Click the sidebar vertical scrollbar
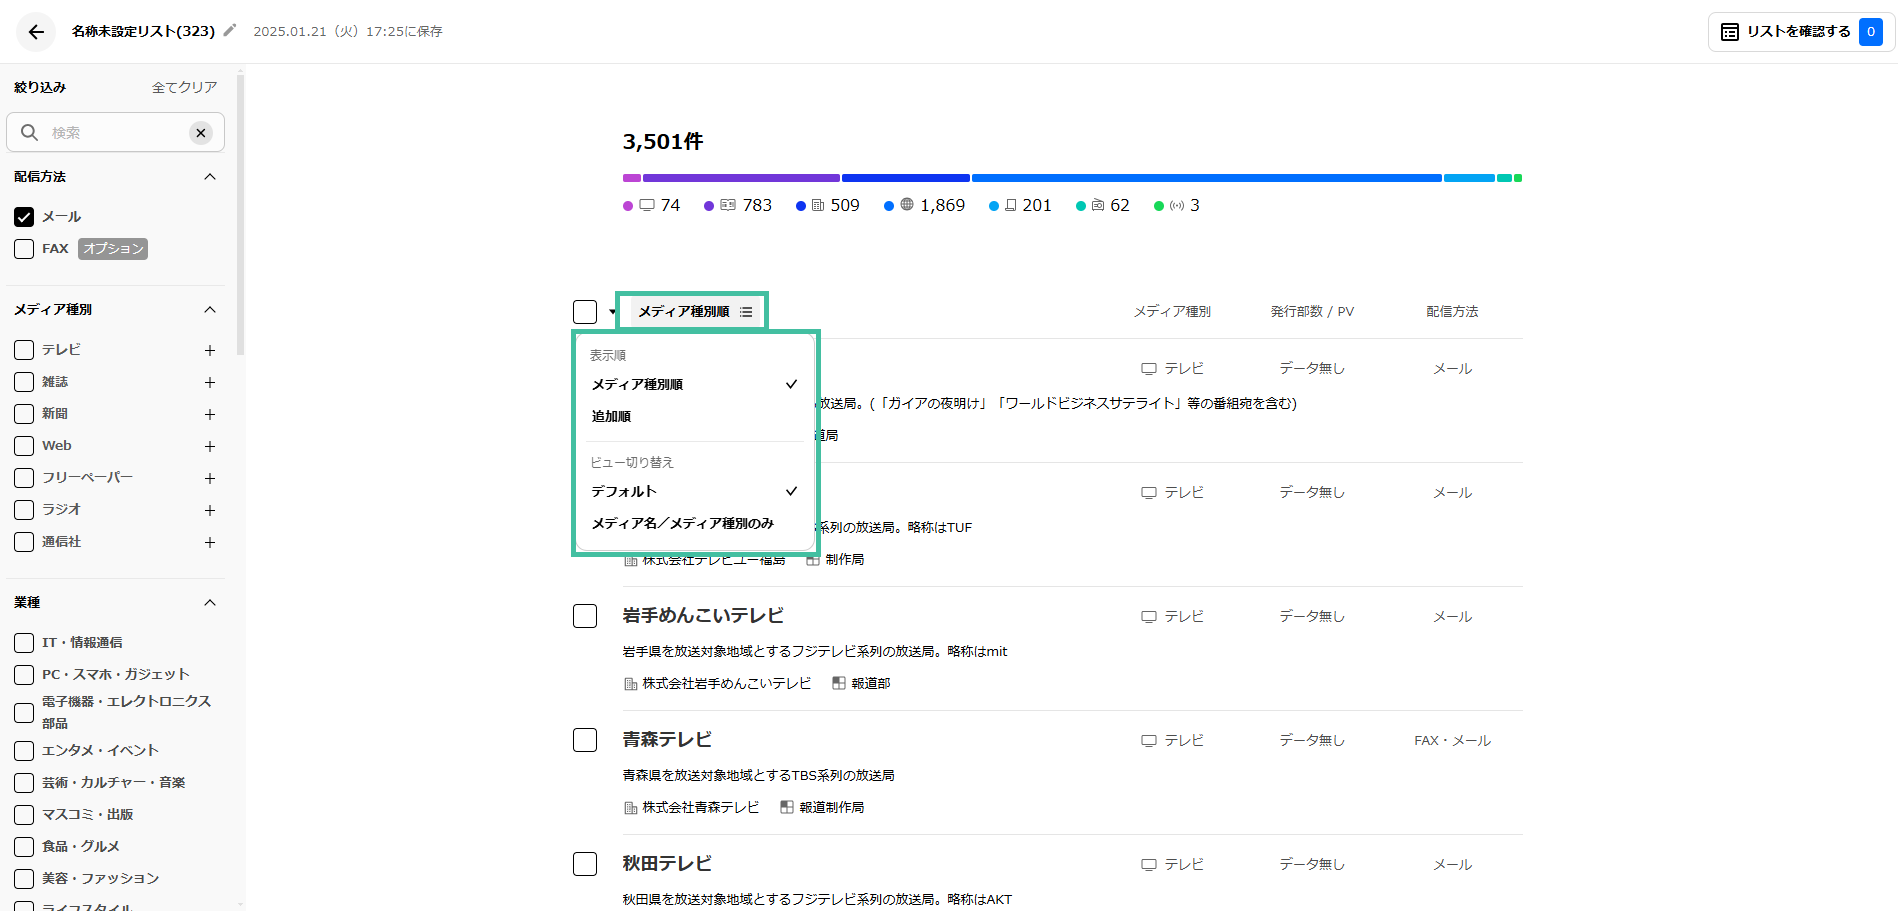1898x911 pixels. (x=240, y=213)
